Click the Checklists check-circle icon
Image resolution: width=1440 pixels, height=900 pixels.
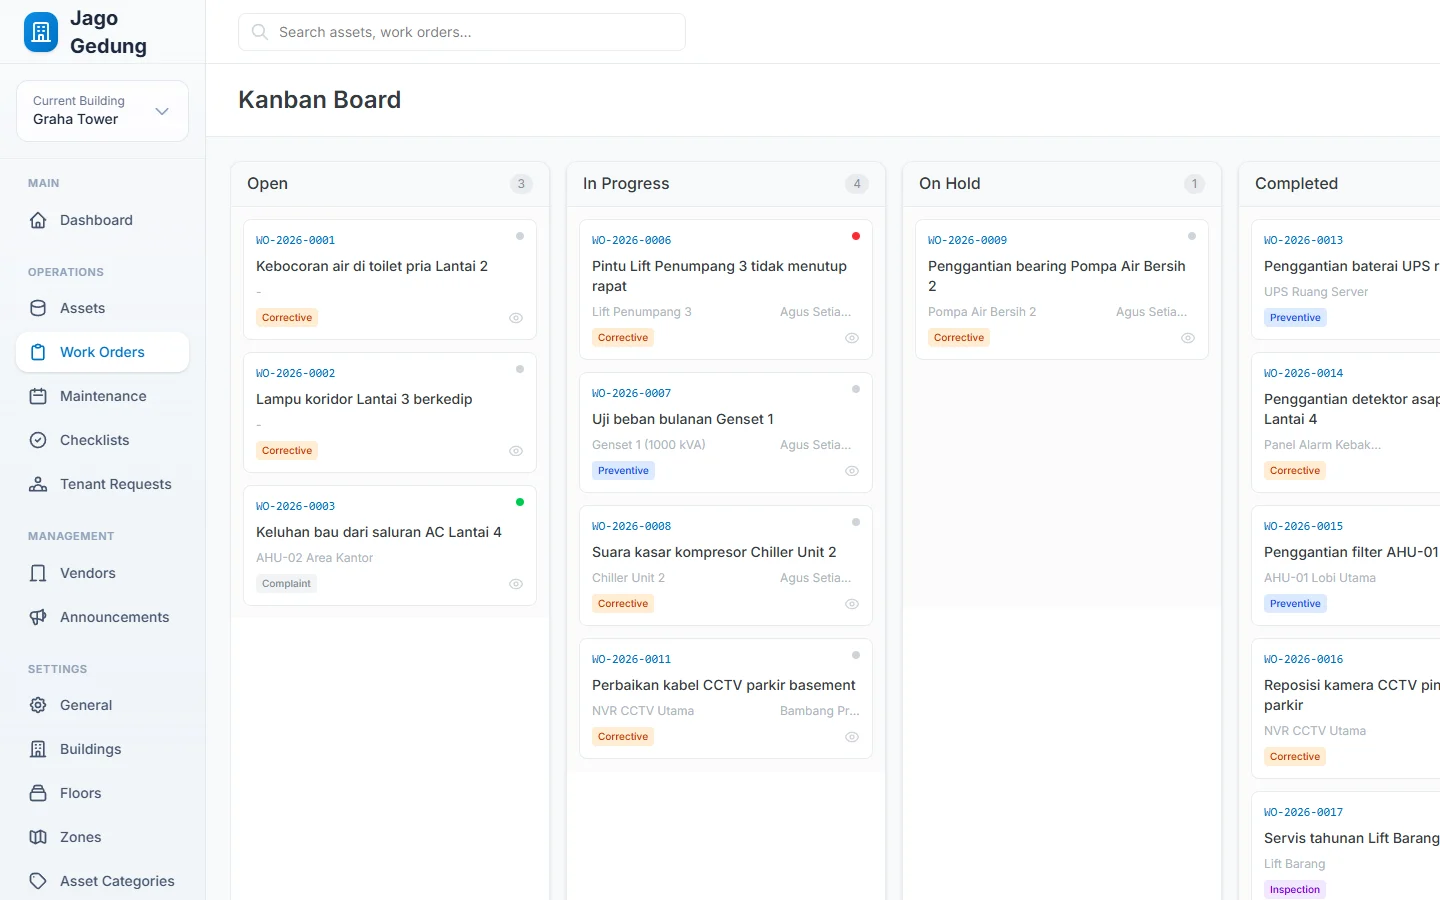(x=38, y=440)
